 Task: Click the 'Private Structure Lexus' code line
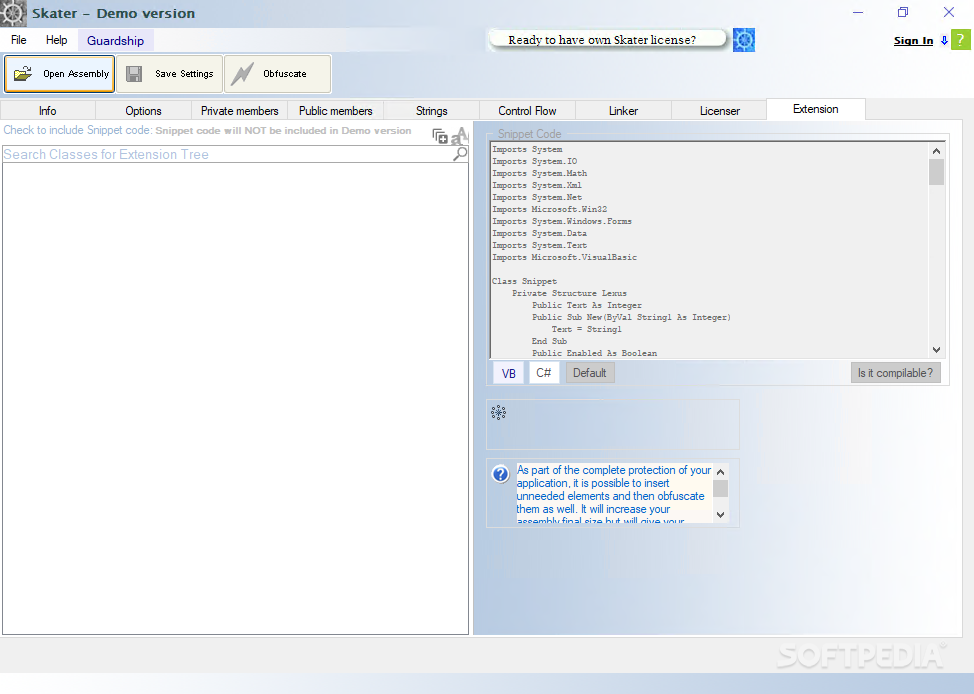[569, 293]
